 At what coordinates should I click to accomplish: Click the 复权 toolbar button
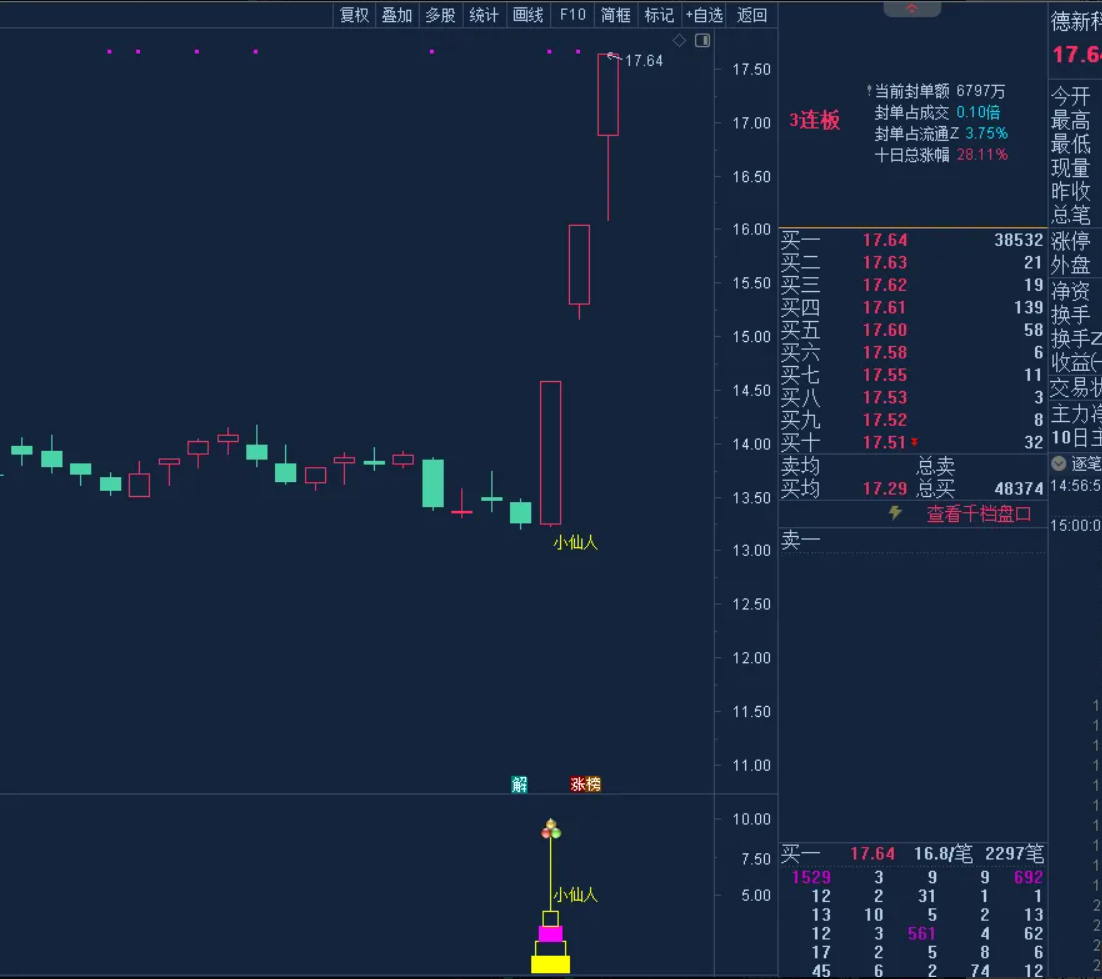[x=354, y=14]
